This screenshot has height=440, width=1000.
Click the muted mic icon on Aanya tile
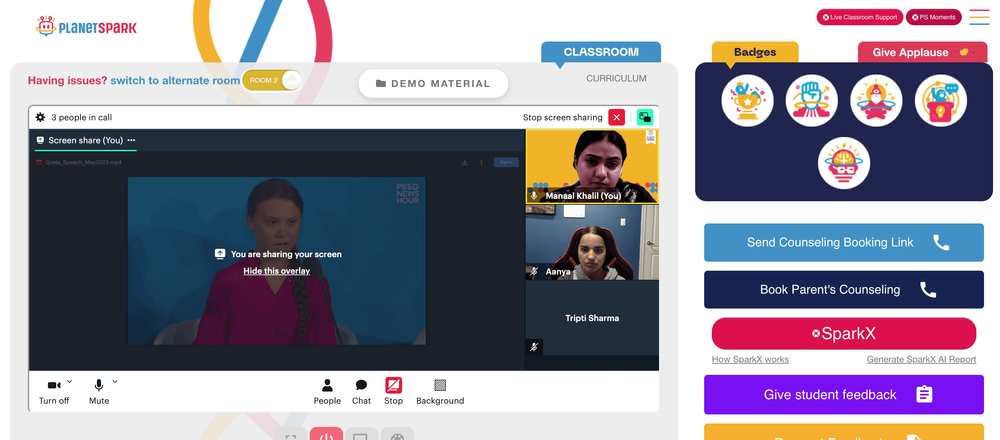coord(534,272)
